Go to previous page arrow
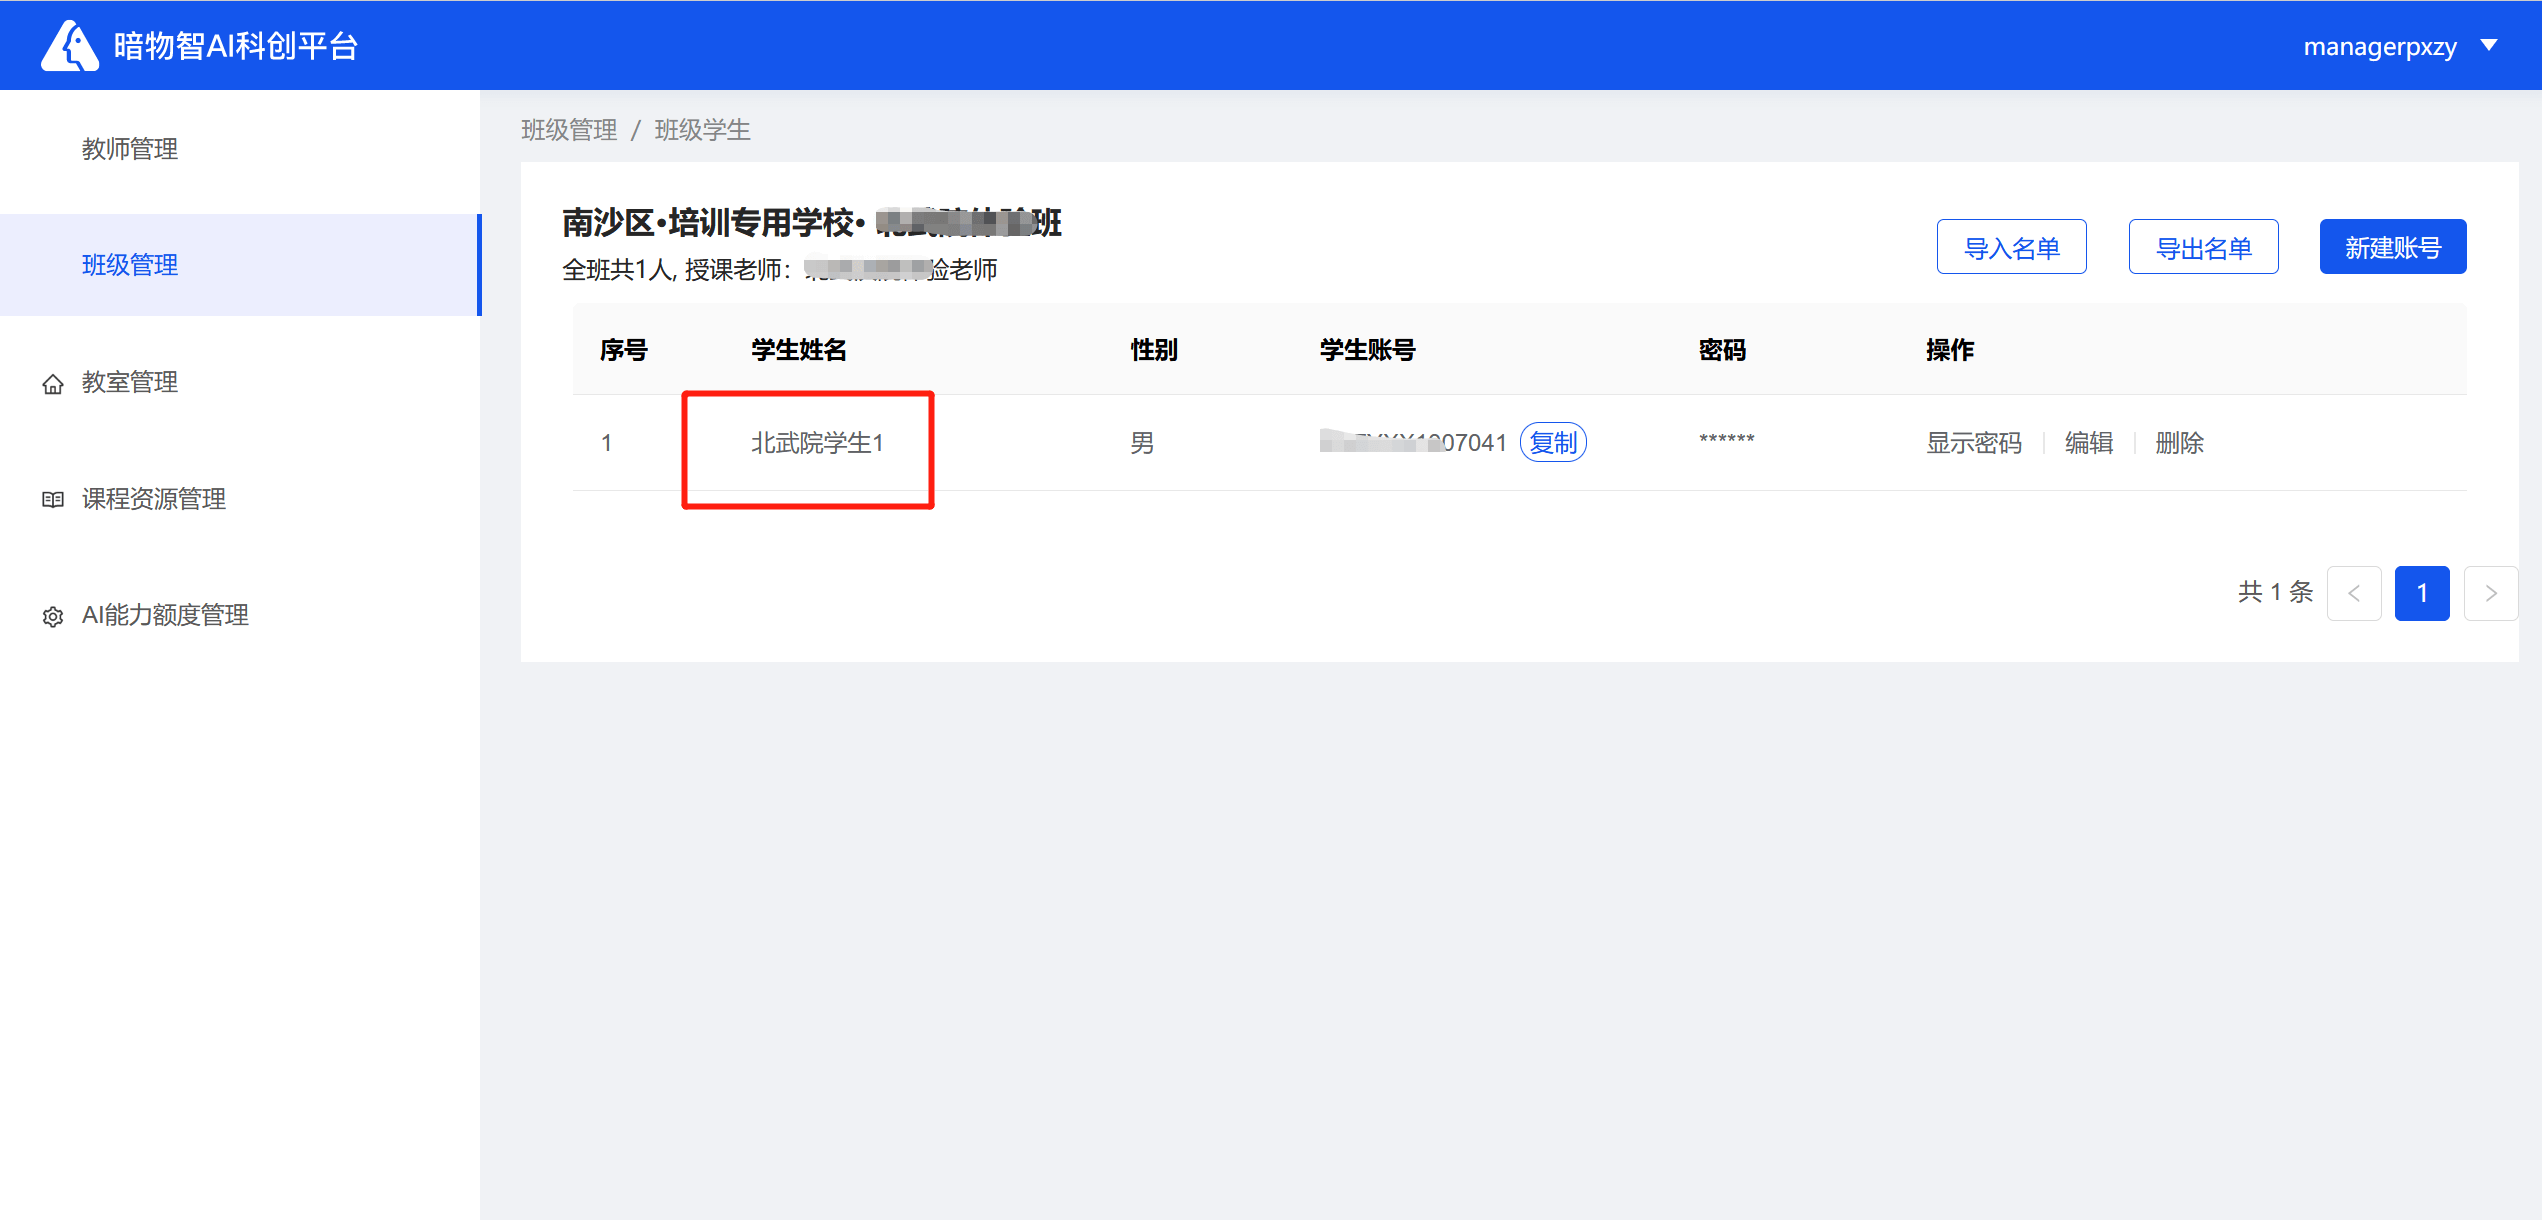 (x=2353, y=593)
